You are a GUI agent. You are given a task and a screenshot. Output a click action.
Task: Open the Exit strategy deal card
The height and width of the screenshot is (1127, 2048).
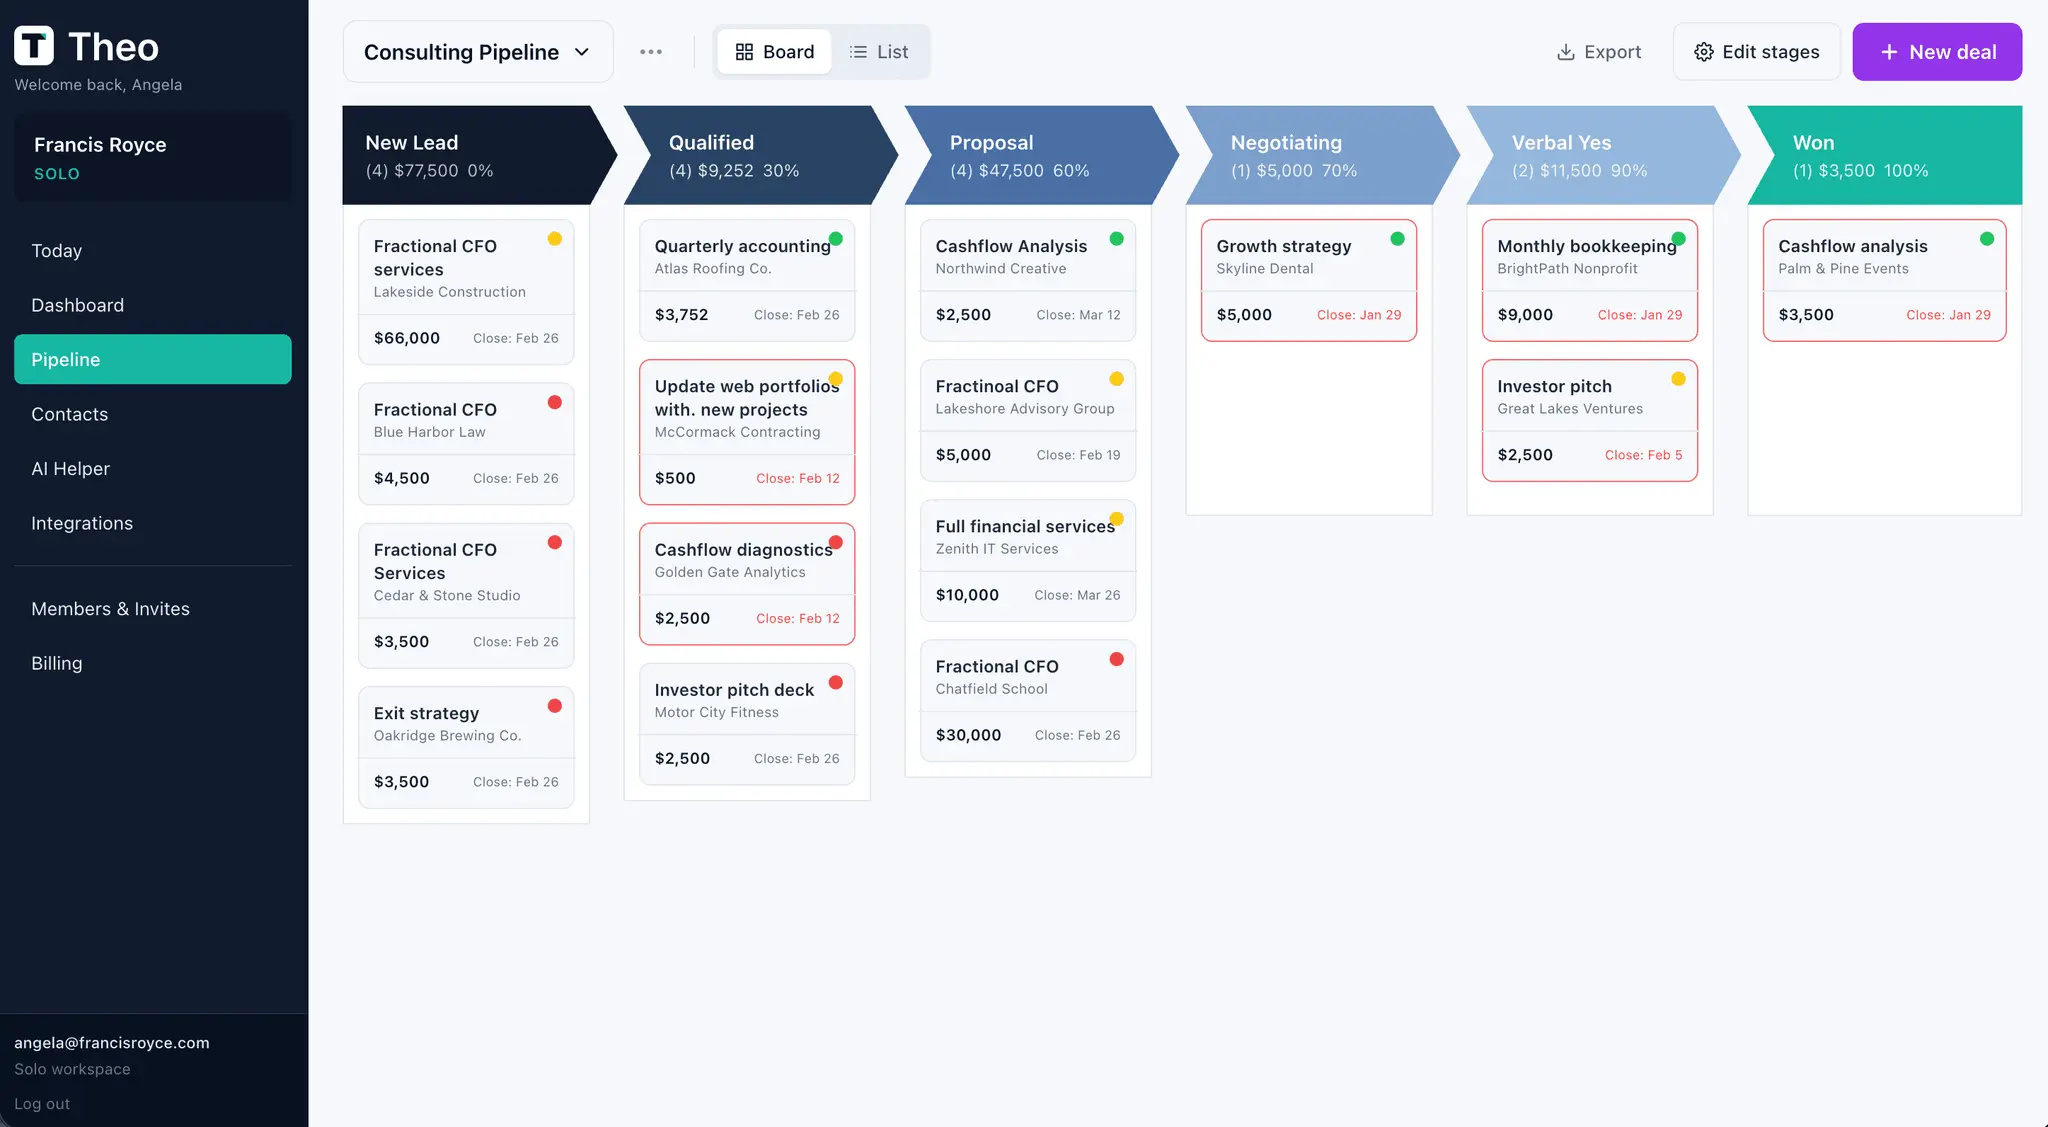coord(466,747)
